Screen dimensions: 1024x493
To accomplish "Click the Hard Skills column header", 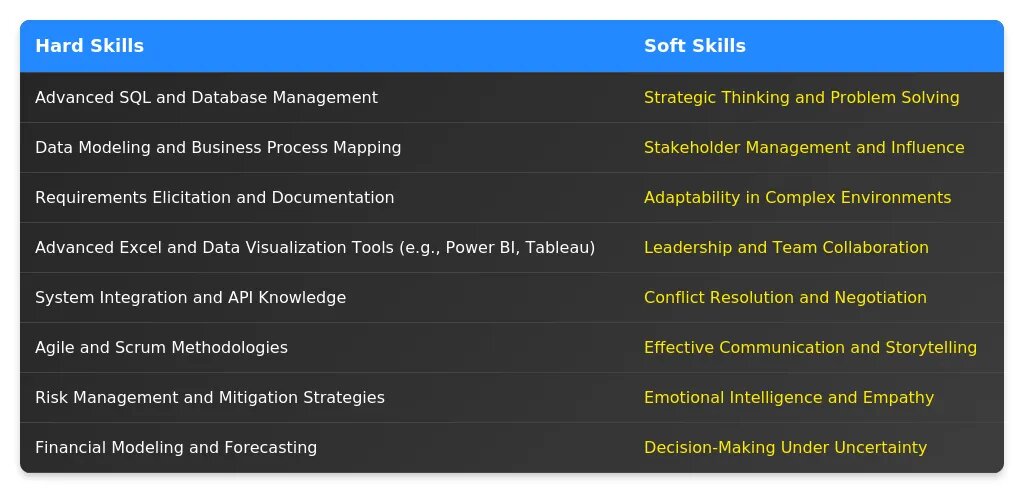I will click(89, 46).
